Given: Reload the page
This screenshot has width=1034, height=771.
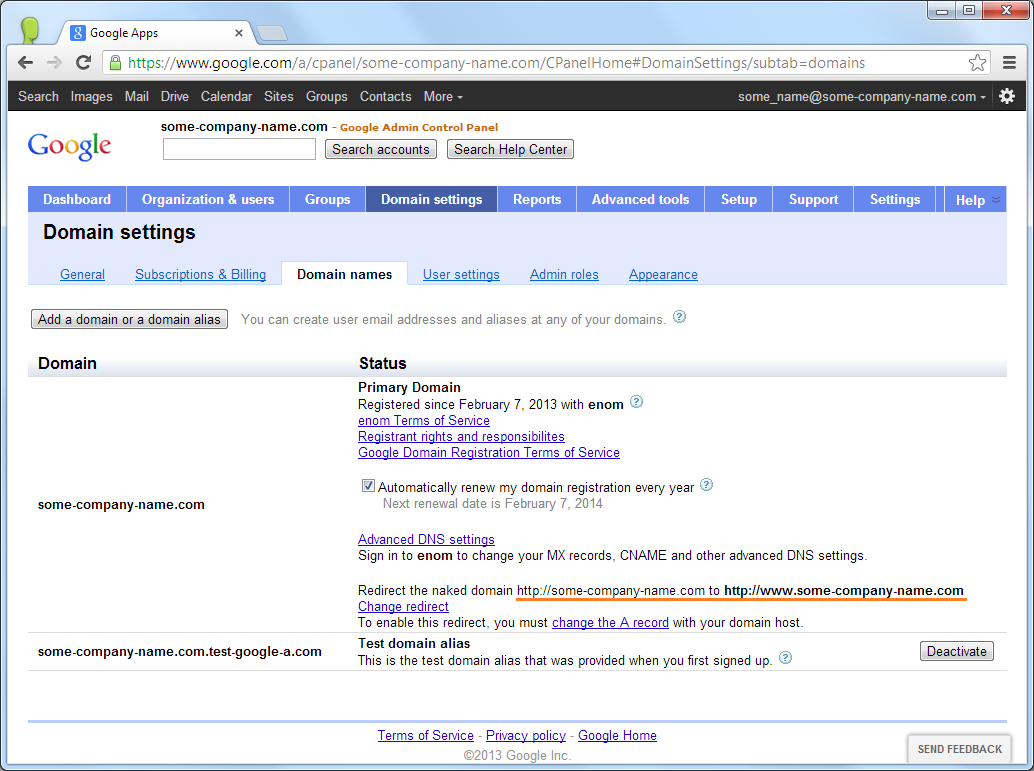Looking at the screenshot, I should [x=83, y=61].
